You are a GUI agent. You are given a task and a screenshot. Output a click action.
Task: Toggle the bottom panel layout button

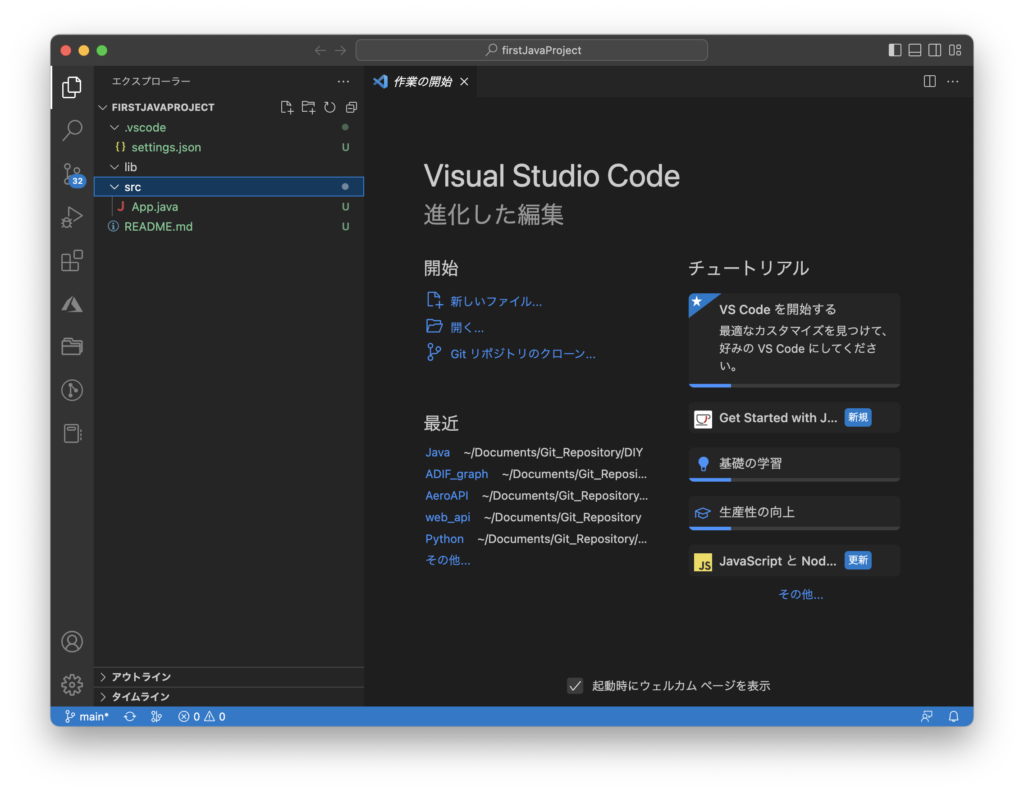[914, 50]
